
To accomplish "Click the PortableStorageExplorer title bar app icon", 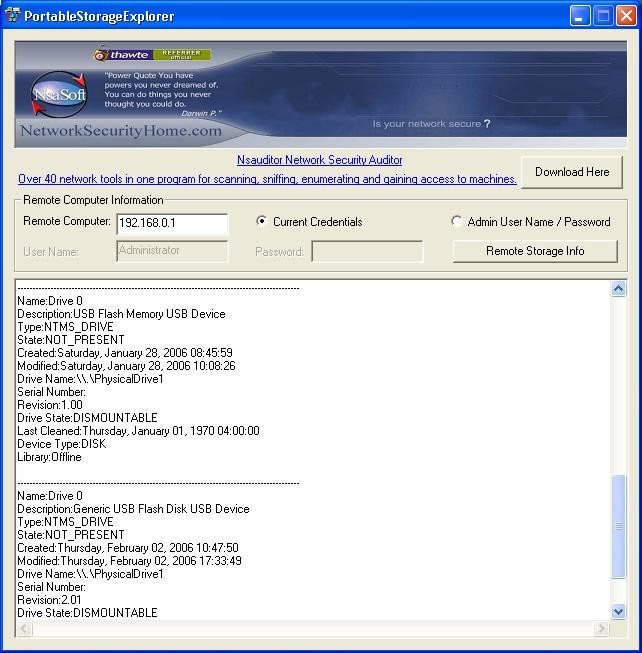I will point(12,15).
